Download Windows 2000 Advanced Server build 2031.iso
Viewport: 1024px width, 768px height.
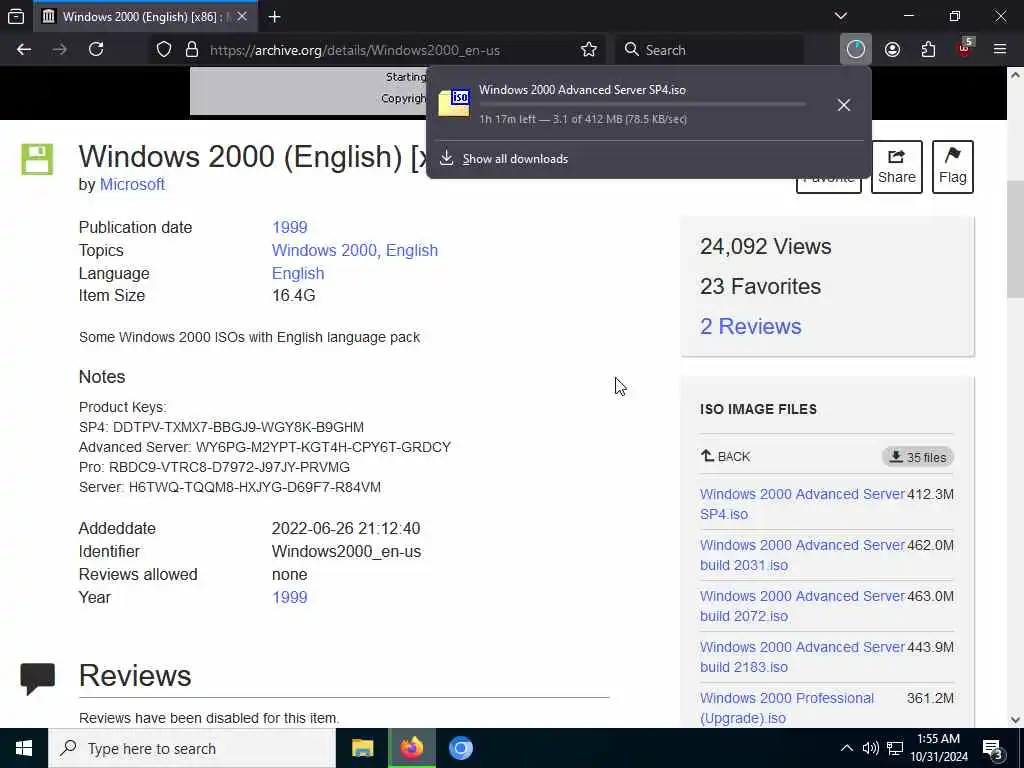(x=802, y=555)
